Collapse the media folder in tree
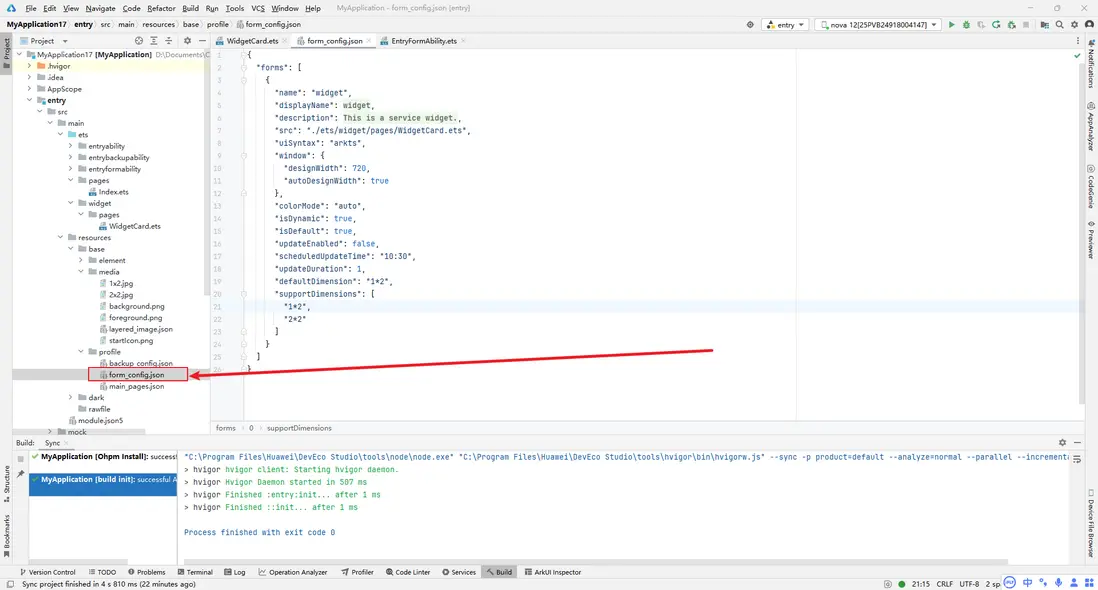The width and height of the screenshot is (1098, 590). pos(82,272)
